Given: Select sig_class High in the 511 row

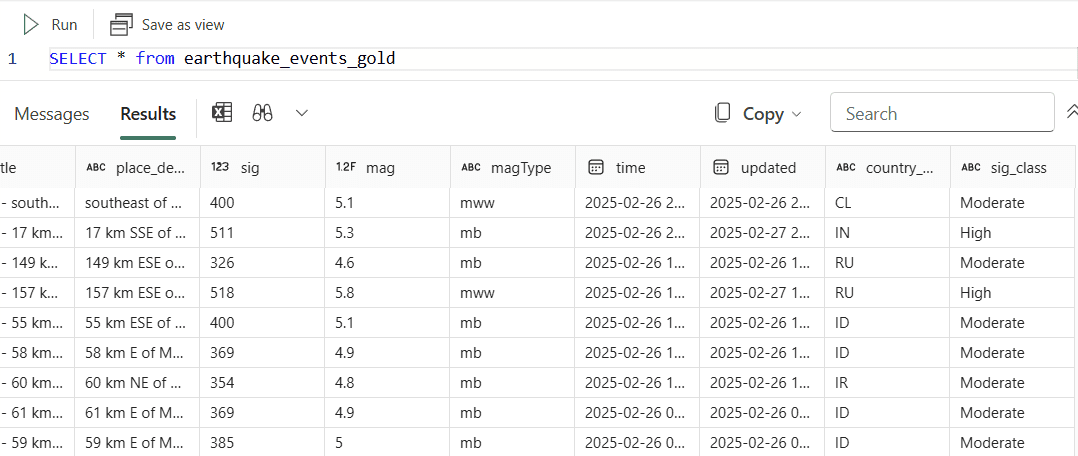Looking at the screenshot, I should click(x=1013, y=233).
